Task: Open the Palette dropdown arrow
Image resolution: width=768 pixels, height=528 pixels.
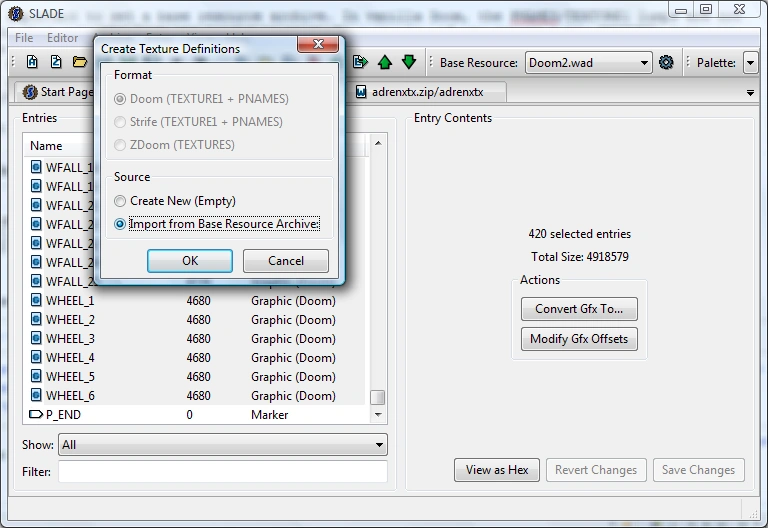Action: pos(750,63)
